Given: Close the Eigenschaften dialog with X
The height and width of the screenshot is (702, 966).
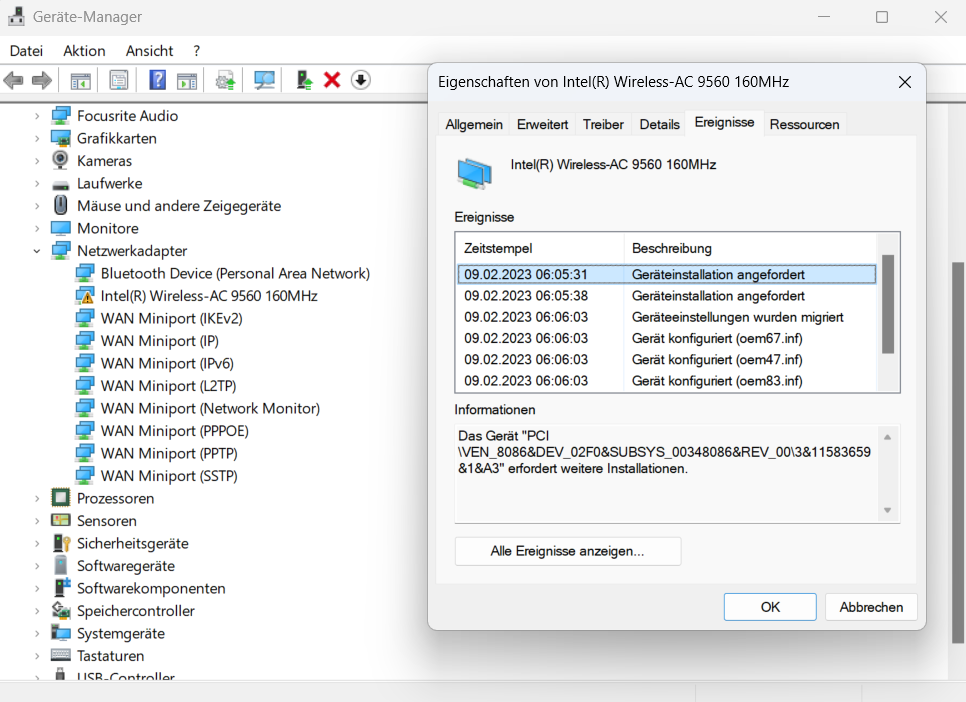Looking at the screenshot, I should [904, 82].
